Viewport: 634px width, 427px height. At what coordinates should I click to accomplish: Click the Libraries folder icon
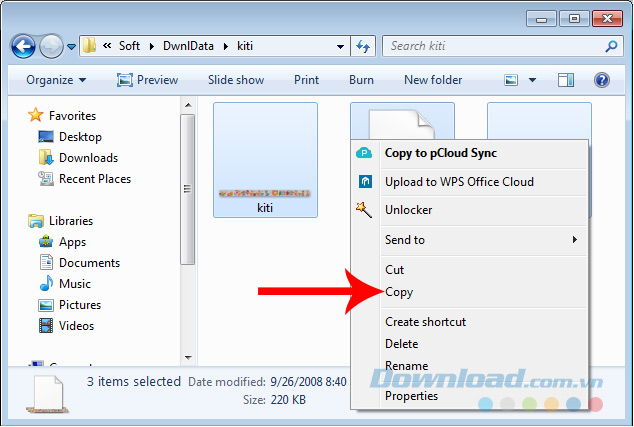(x=36, y=221)
